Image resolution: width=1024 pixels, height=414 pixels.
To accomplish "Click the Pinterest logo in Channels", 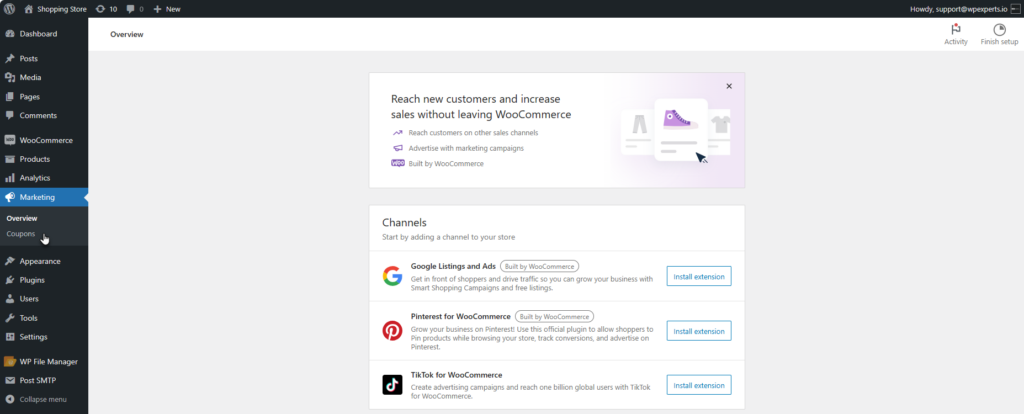I will pos(392,331).
